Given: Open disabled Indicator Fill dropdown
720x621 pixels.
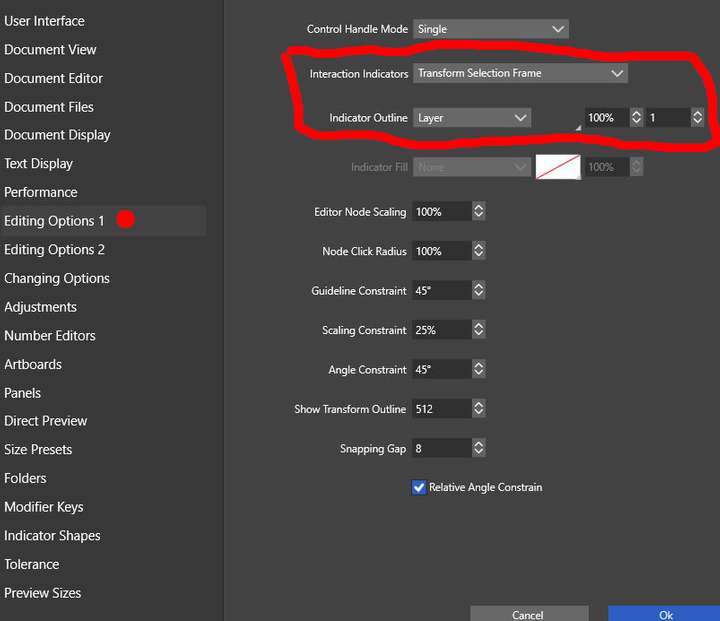Looking at the screenshot, I should point(472,167).
